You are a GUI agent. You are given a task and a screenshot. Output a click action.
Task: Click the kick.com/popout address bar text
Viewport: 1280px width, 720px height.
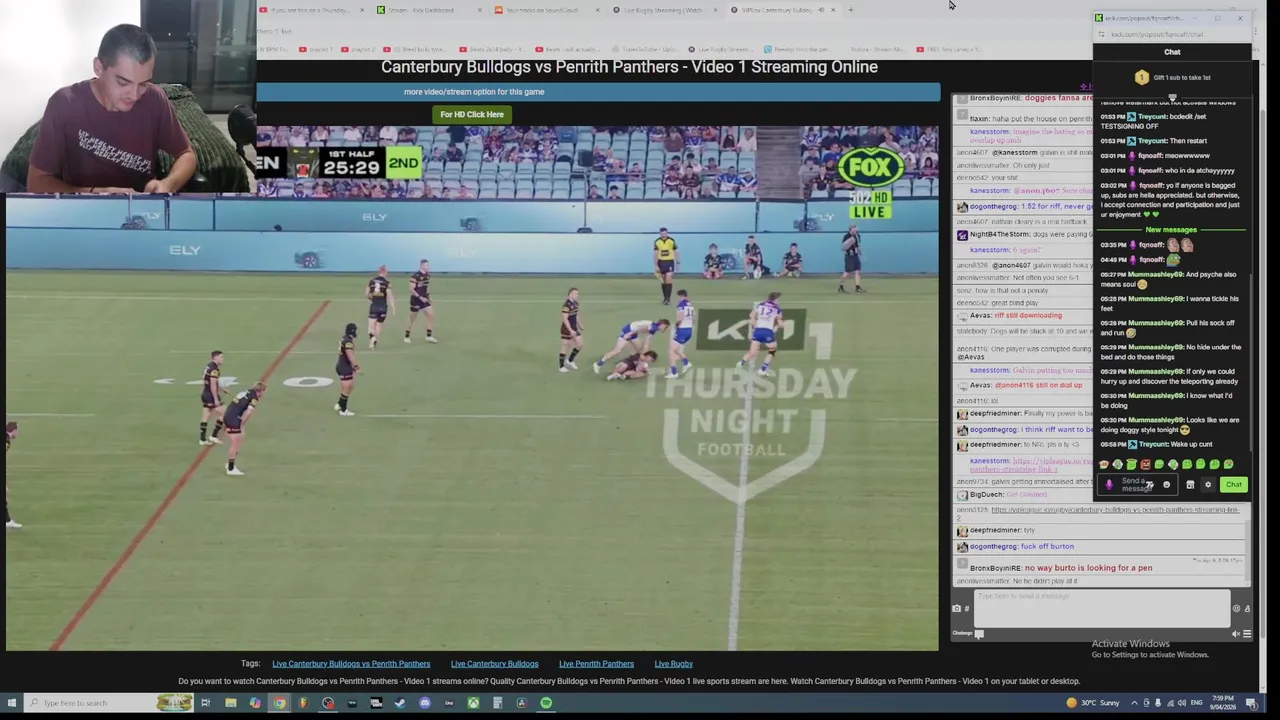click(x=1157, y=34)
